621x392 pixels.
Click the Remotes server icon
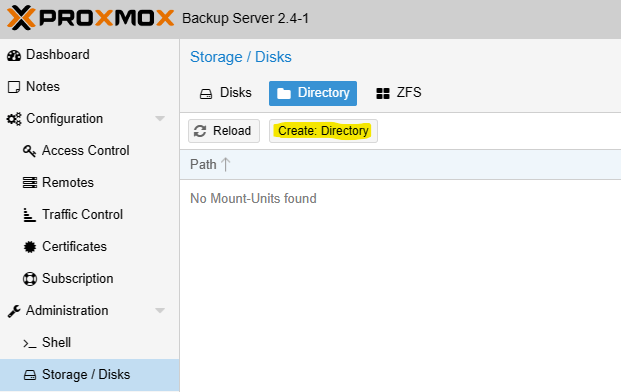click(x=30, y=183)
